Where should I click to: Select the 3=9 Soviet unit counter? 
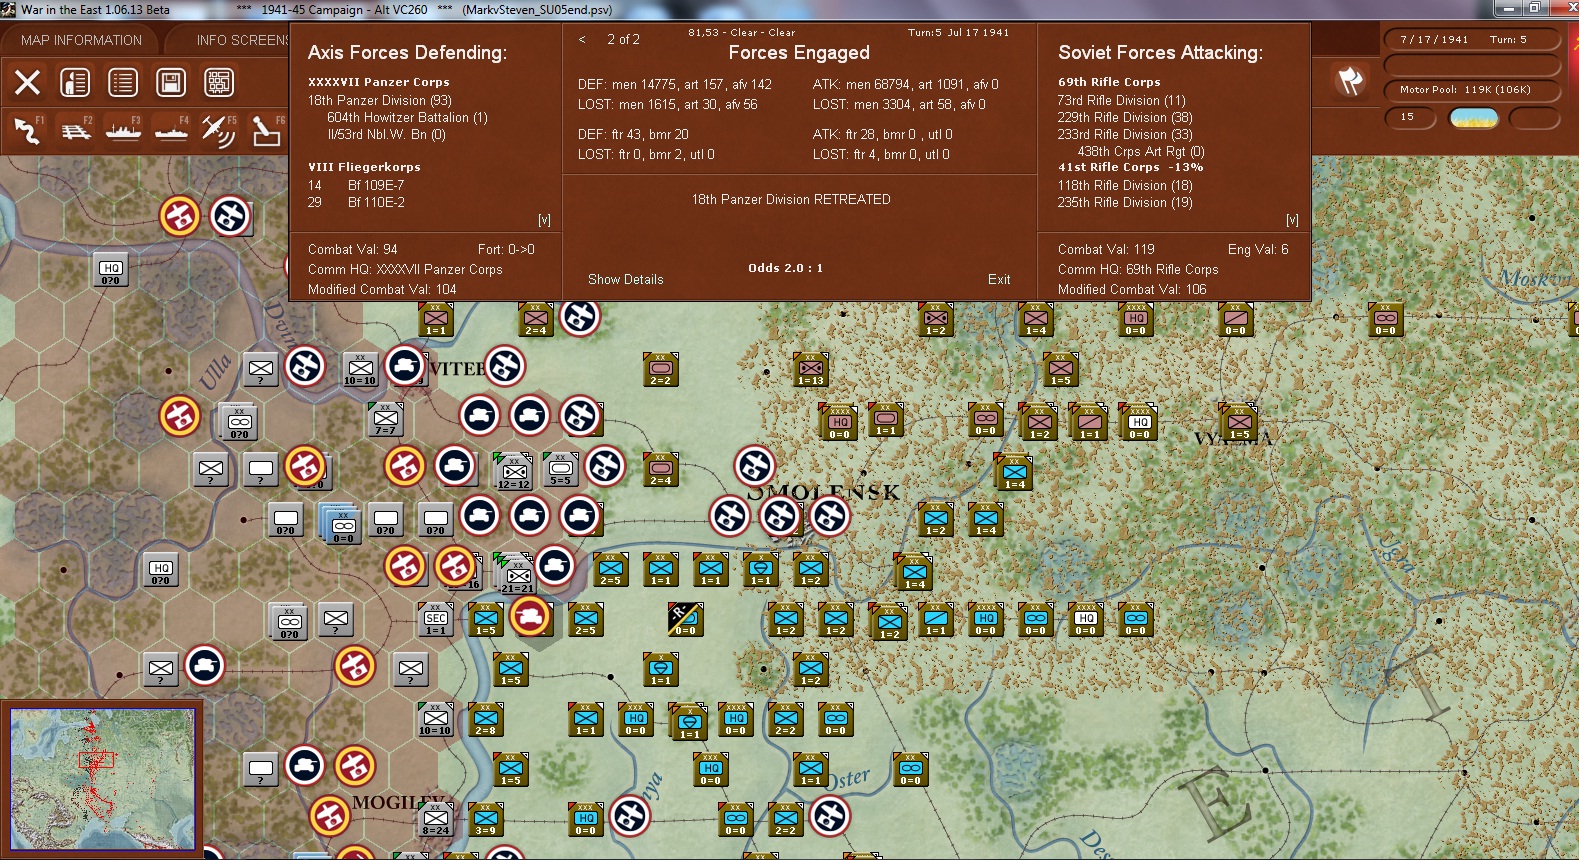tap(486, 819)
